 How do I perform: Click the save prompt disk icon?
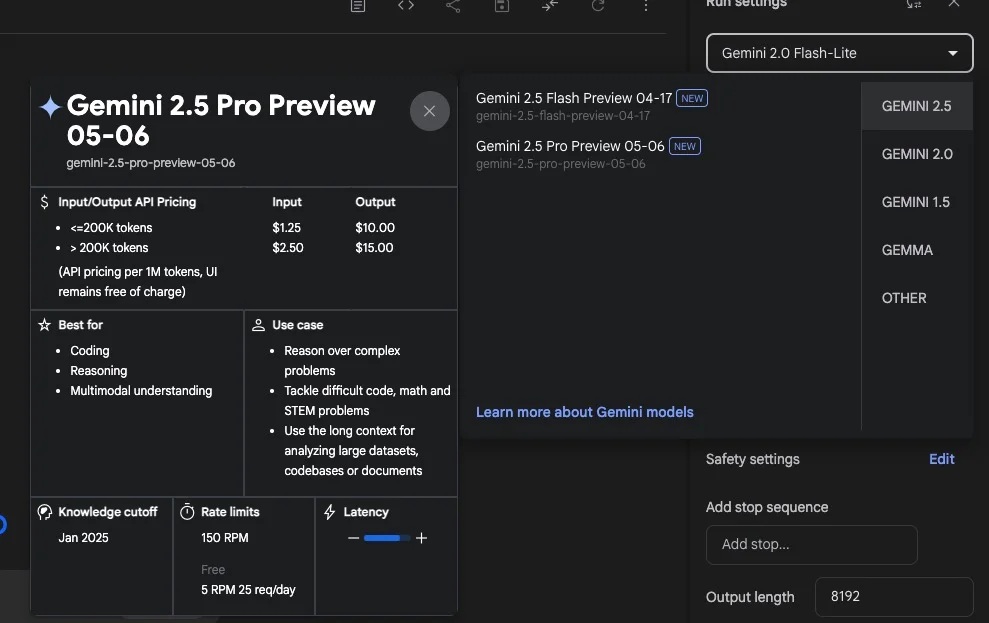click(501, 6)
